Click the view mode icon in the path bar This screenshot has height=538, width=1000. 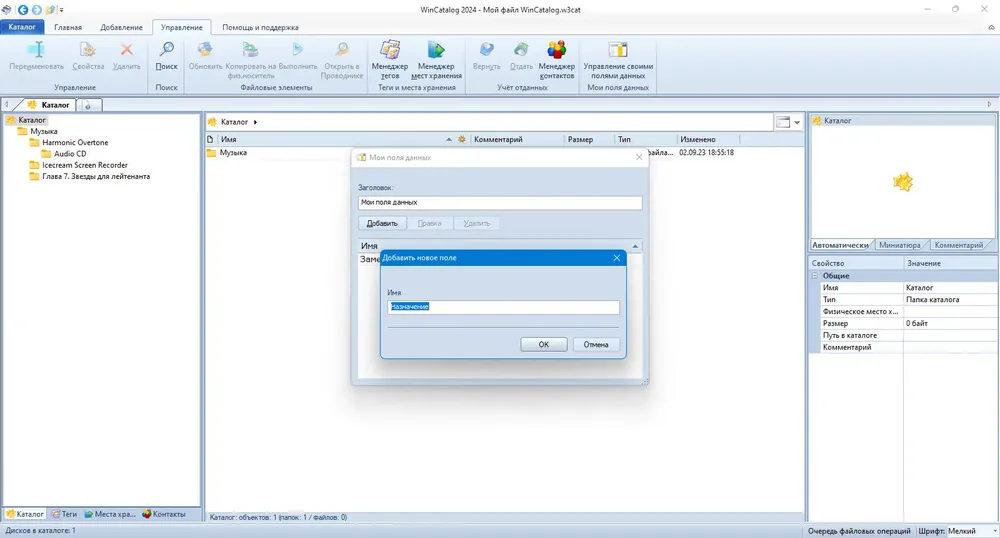[x=783, y=122]
